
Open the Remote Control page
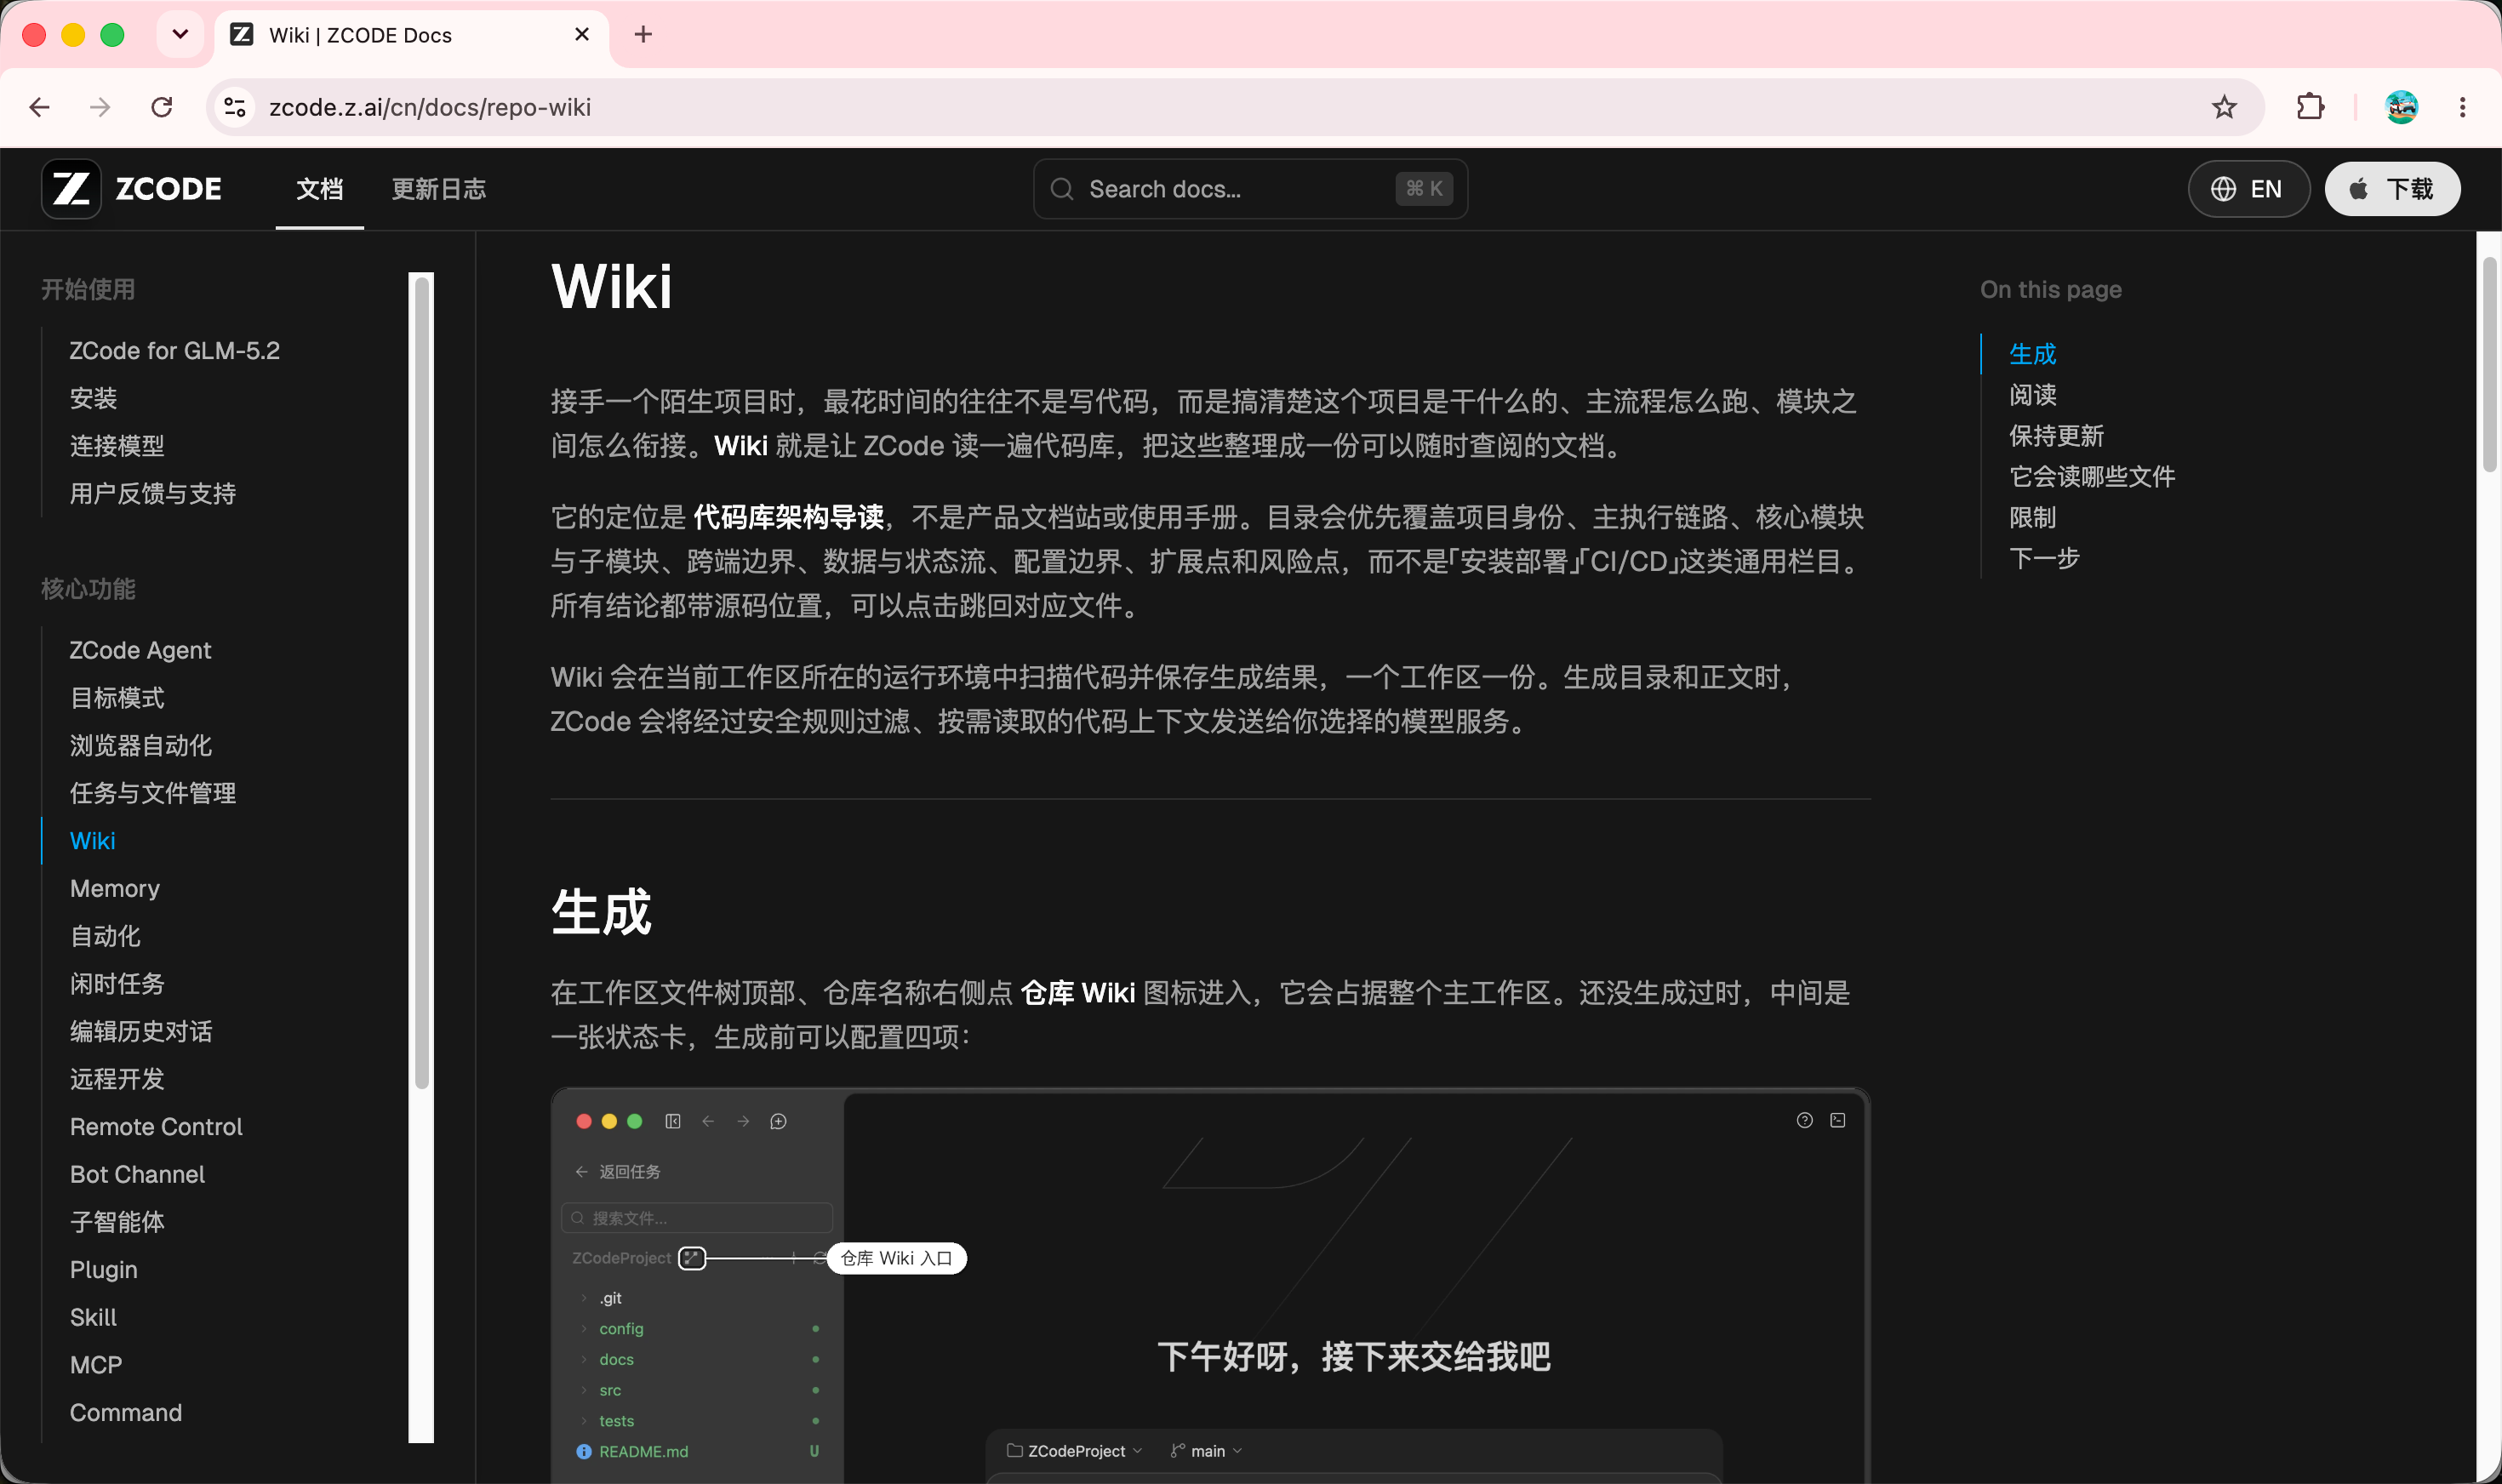[x=157, y=1127]
